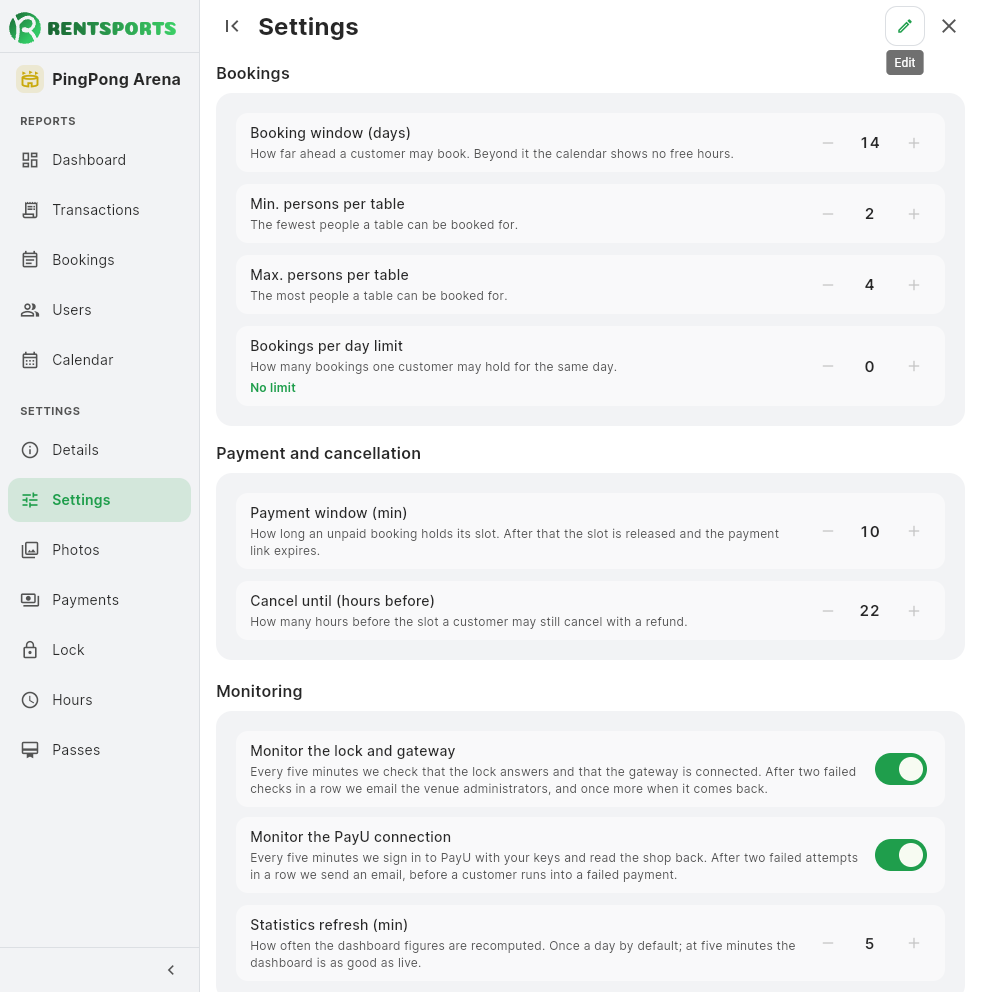Navigate to Users
Screen dimensions: 981x992
click(x=99, y=310)
